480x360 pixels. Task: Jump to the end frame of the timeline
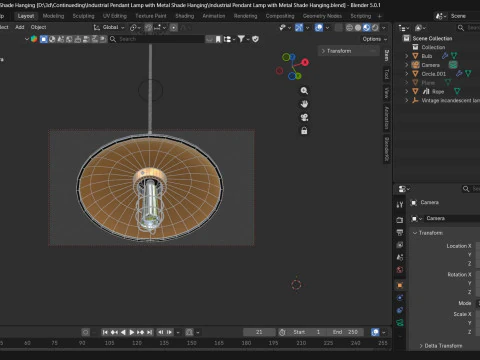pyautogui.click(x=150, y=332)
